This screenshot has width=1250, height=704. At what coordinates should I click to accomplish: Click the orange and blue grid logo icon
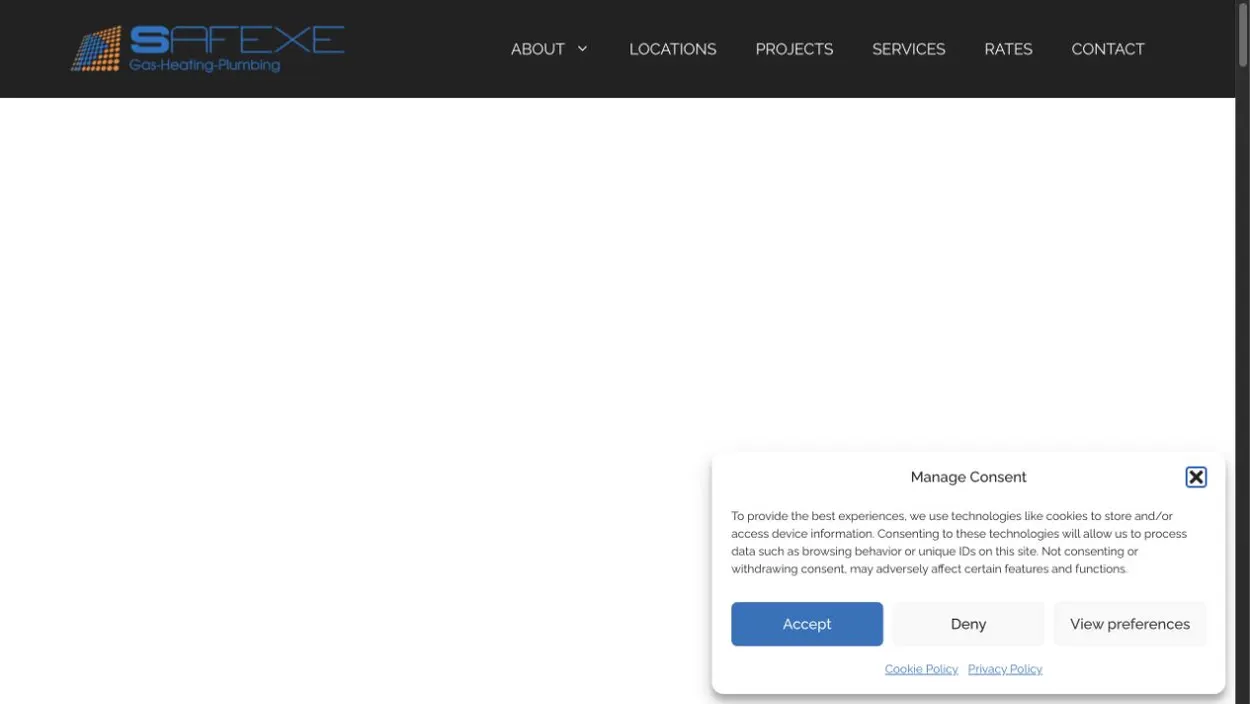(97, 49)
